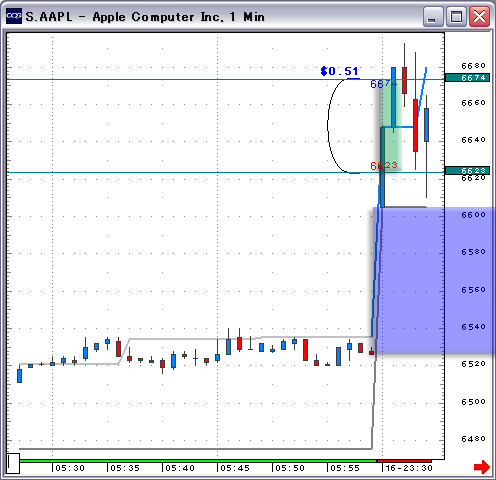Click the 6640 price scale label
Viewport: 496px width, 480px height.
click(473, 140)
